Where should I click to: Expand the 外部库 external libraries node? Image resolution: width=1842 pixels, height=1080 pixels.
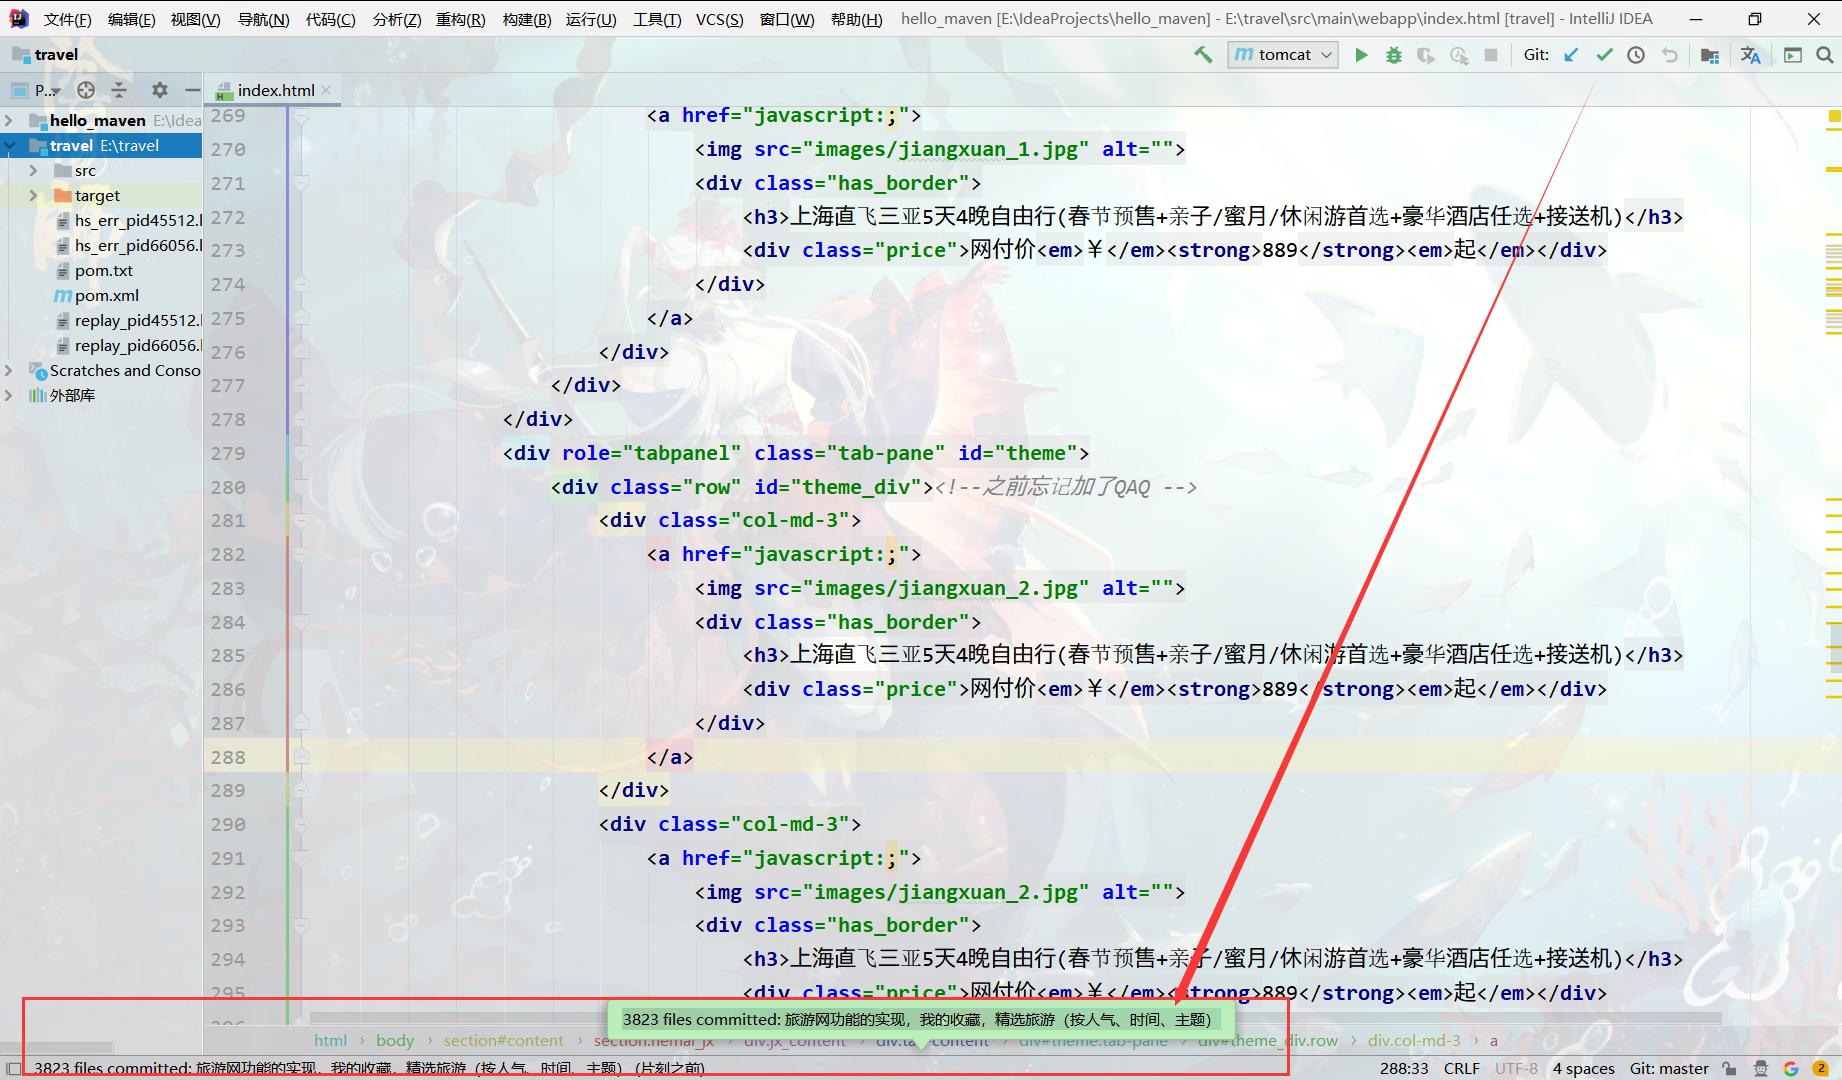[9, 395]
